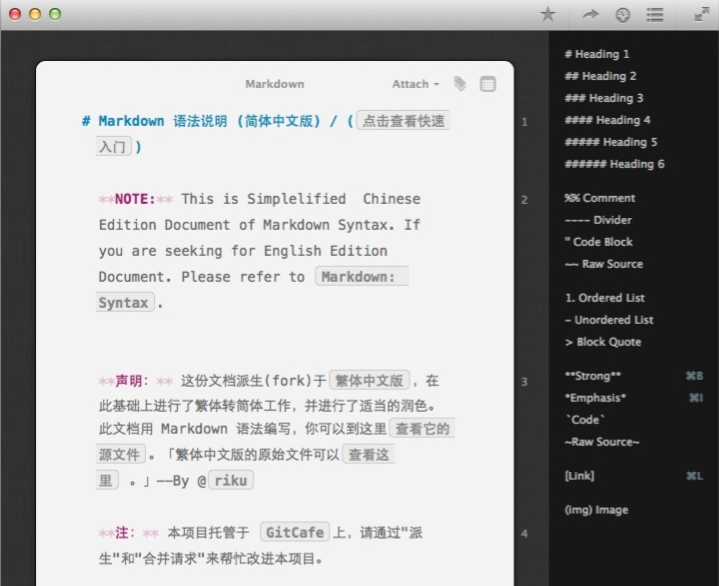Insert # Heading 1 from syntax panel

[x=597, y=54]
